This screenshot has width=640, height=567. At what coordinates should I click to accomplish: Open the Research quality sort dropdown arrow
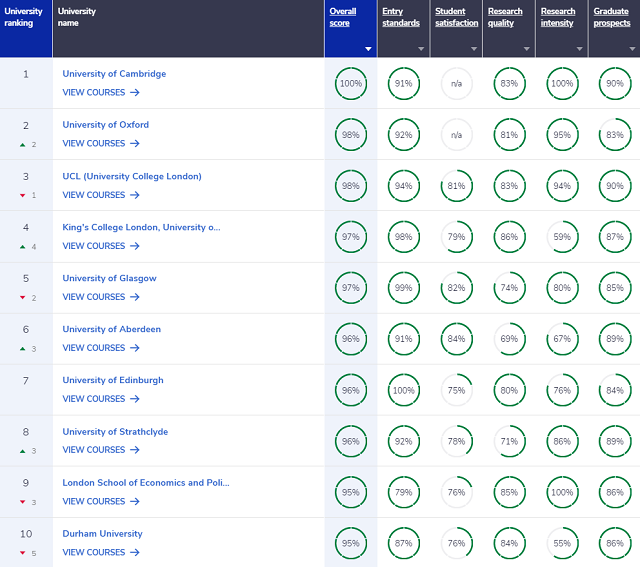click(527, 49)
